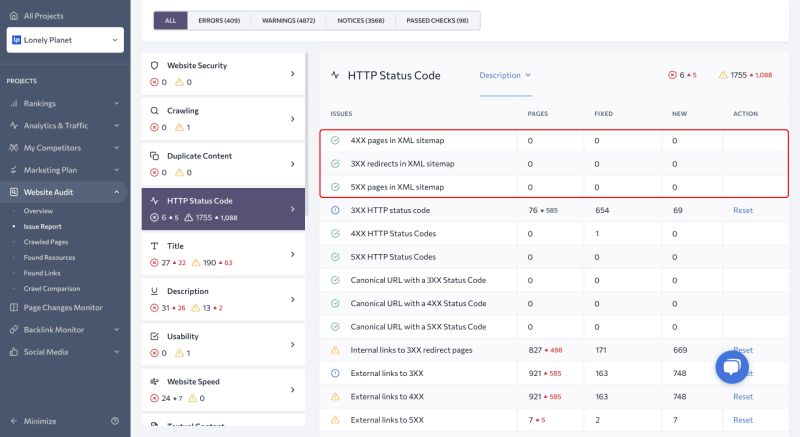Switch to the Errors (409) tab

(217, 20)
